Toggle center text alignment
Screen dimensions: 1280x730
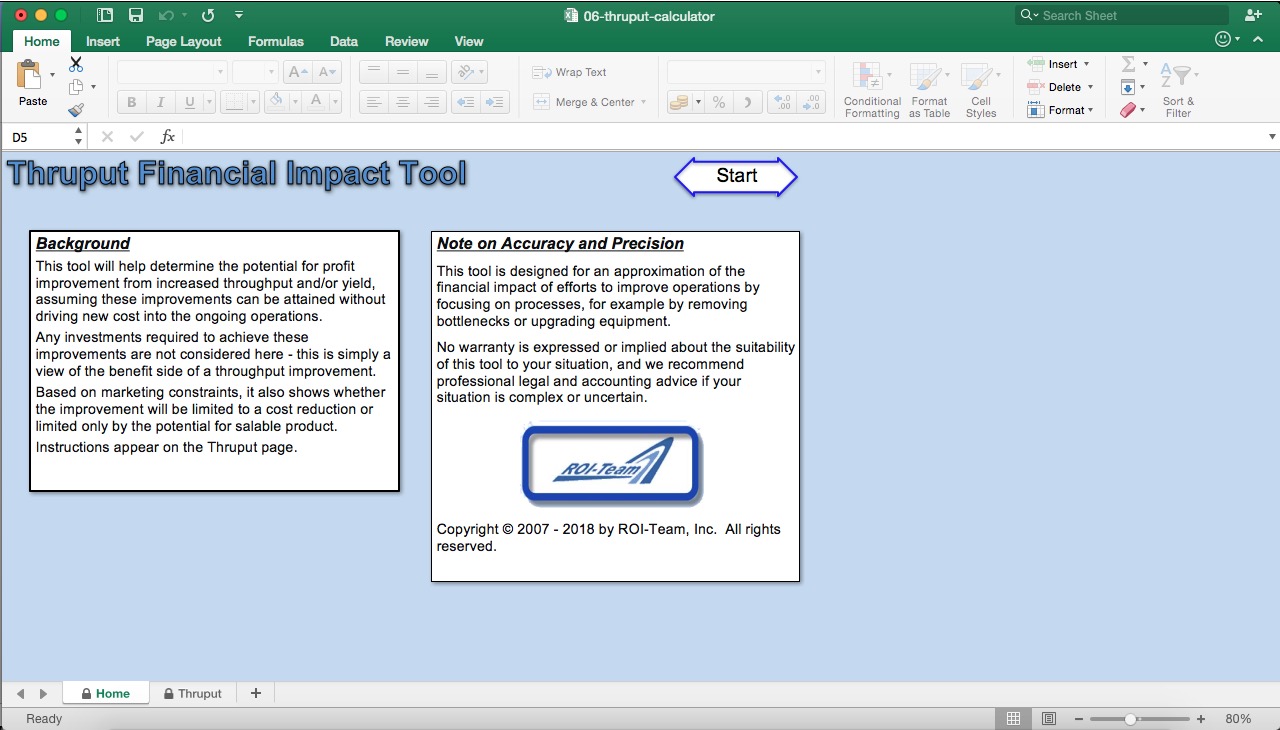402,102
